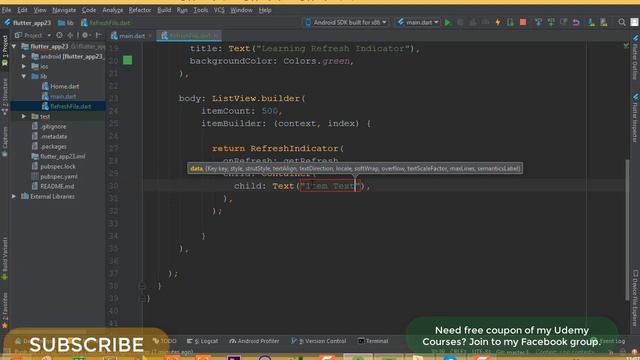Click the scroll-from-source target icon in Project panel
This screenshot has height=360, width=640.
click(x=60, y=36)
